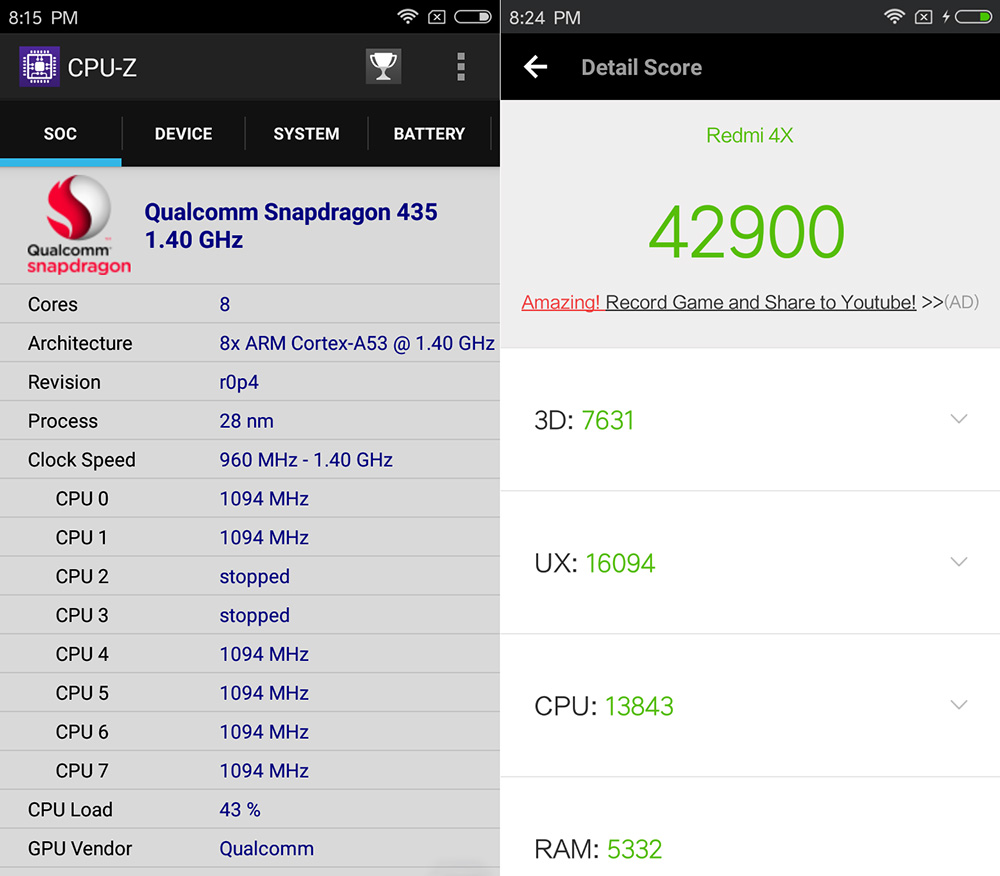Tap the no-SIM icon in CPU-Z status bar
1000x876 pixels.
[437, 17]
